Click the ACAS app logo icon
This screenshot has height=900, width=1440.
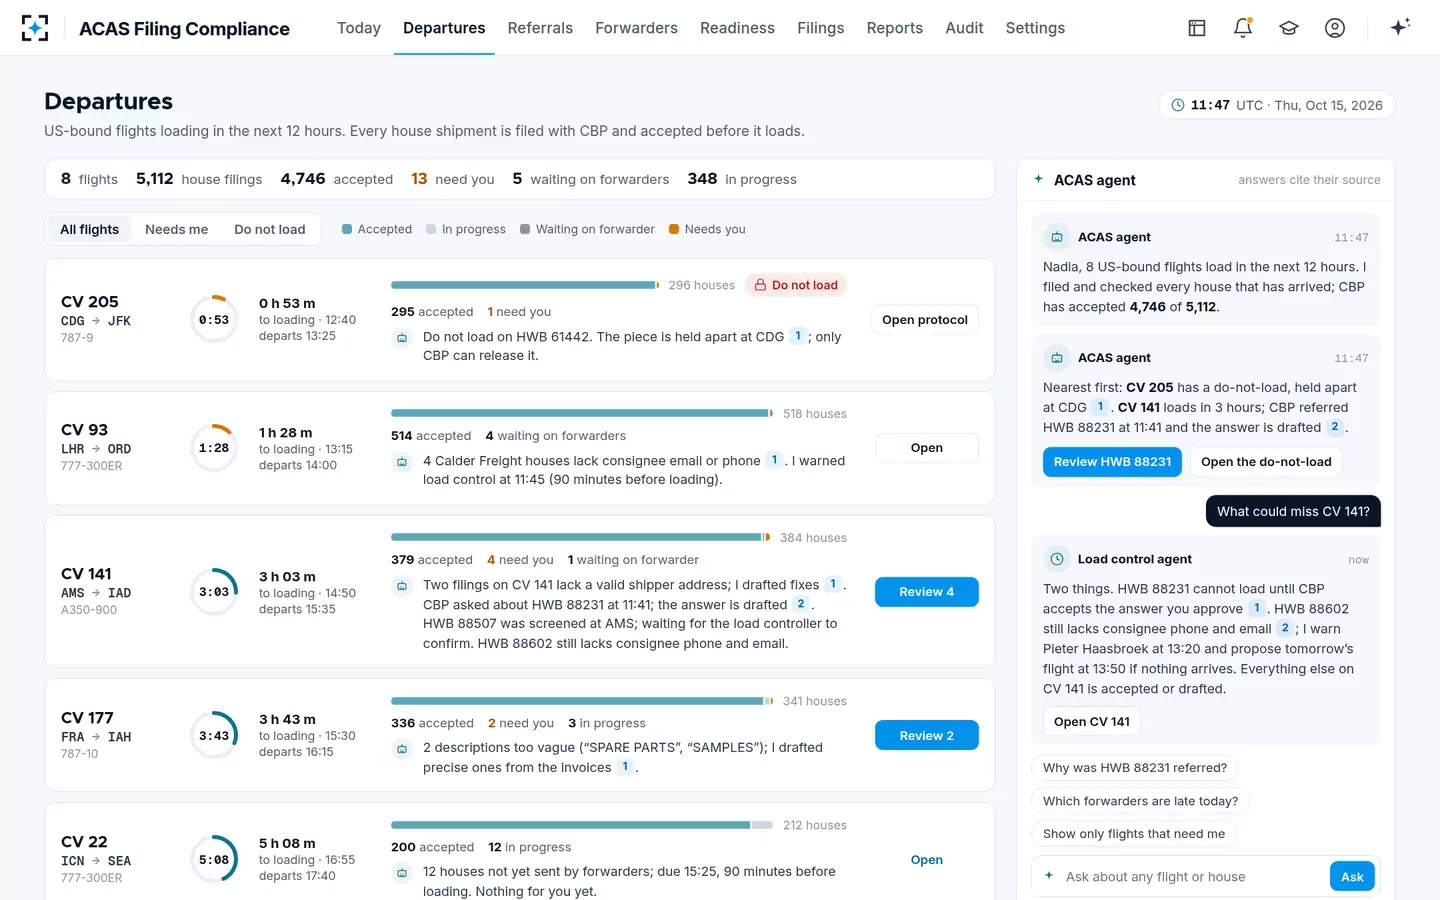coord(35,28)
